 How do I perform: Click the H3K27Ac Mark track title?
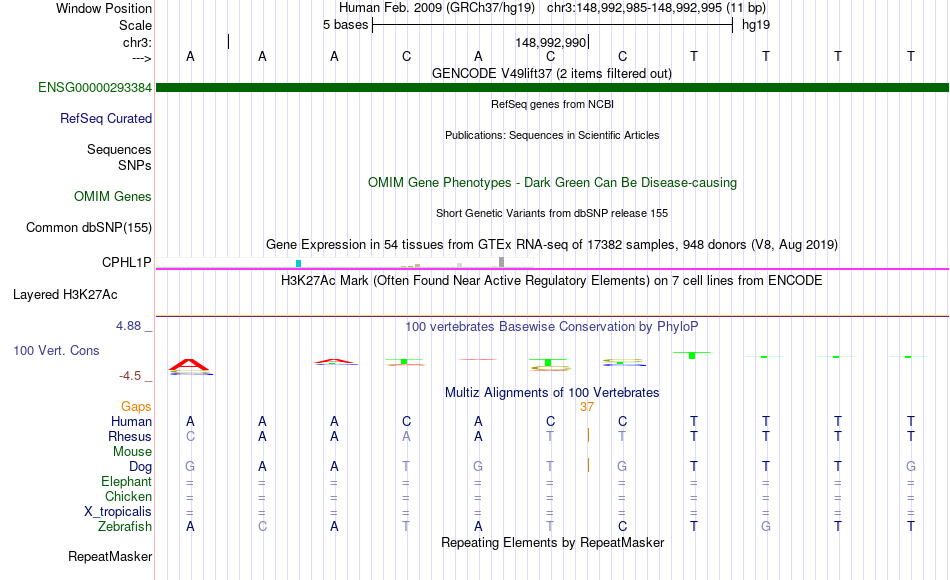pyautogui.click(x=552, y=281)
